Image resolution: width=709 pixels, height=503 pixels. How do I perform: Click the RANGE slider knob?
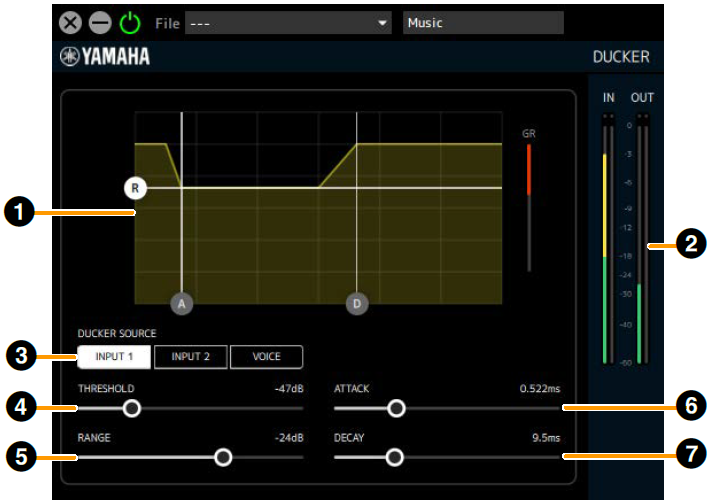223,457
